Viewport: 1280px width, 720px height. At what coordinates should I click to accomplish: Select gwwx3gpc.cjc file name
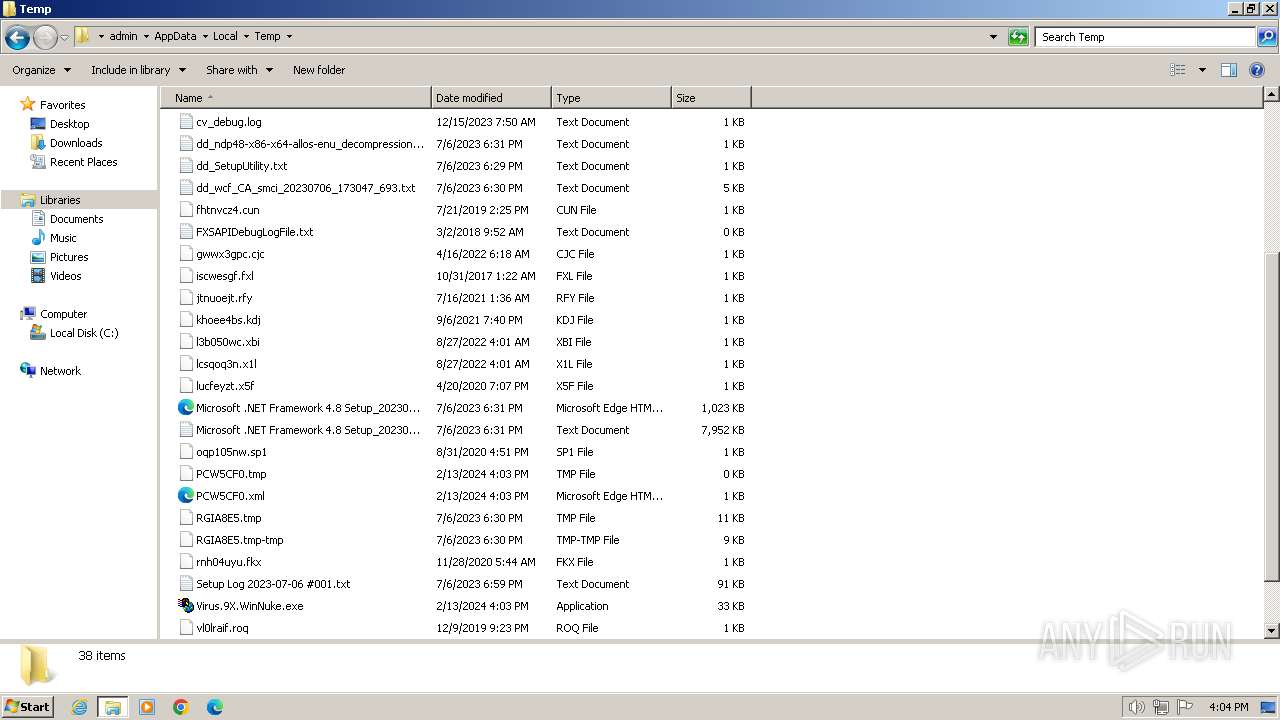point(230,254)
